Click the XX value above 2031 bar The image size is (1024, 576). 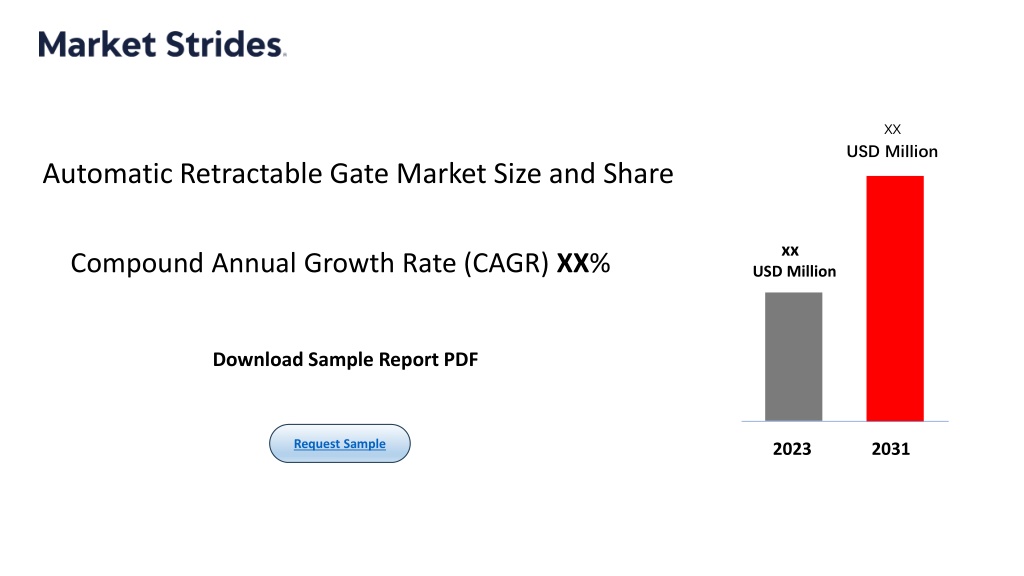coord(892,129)
